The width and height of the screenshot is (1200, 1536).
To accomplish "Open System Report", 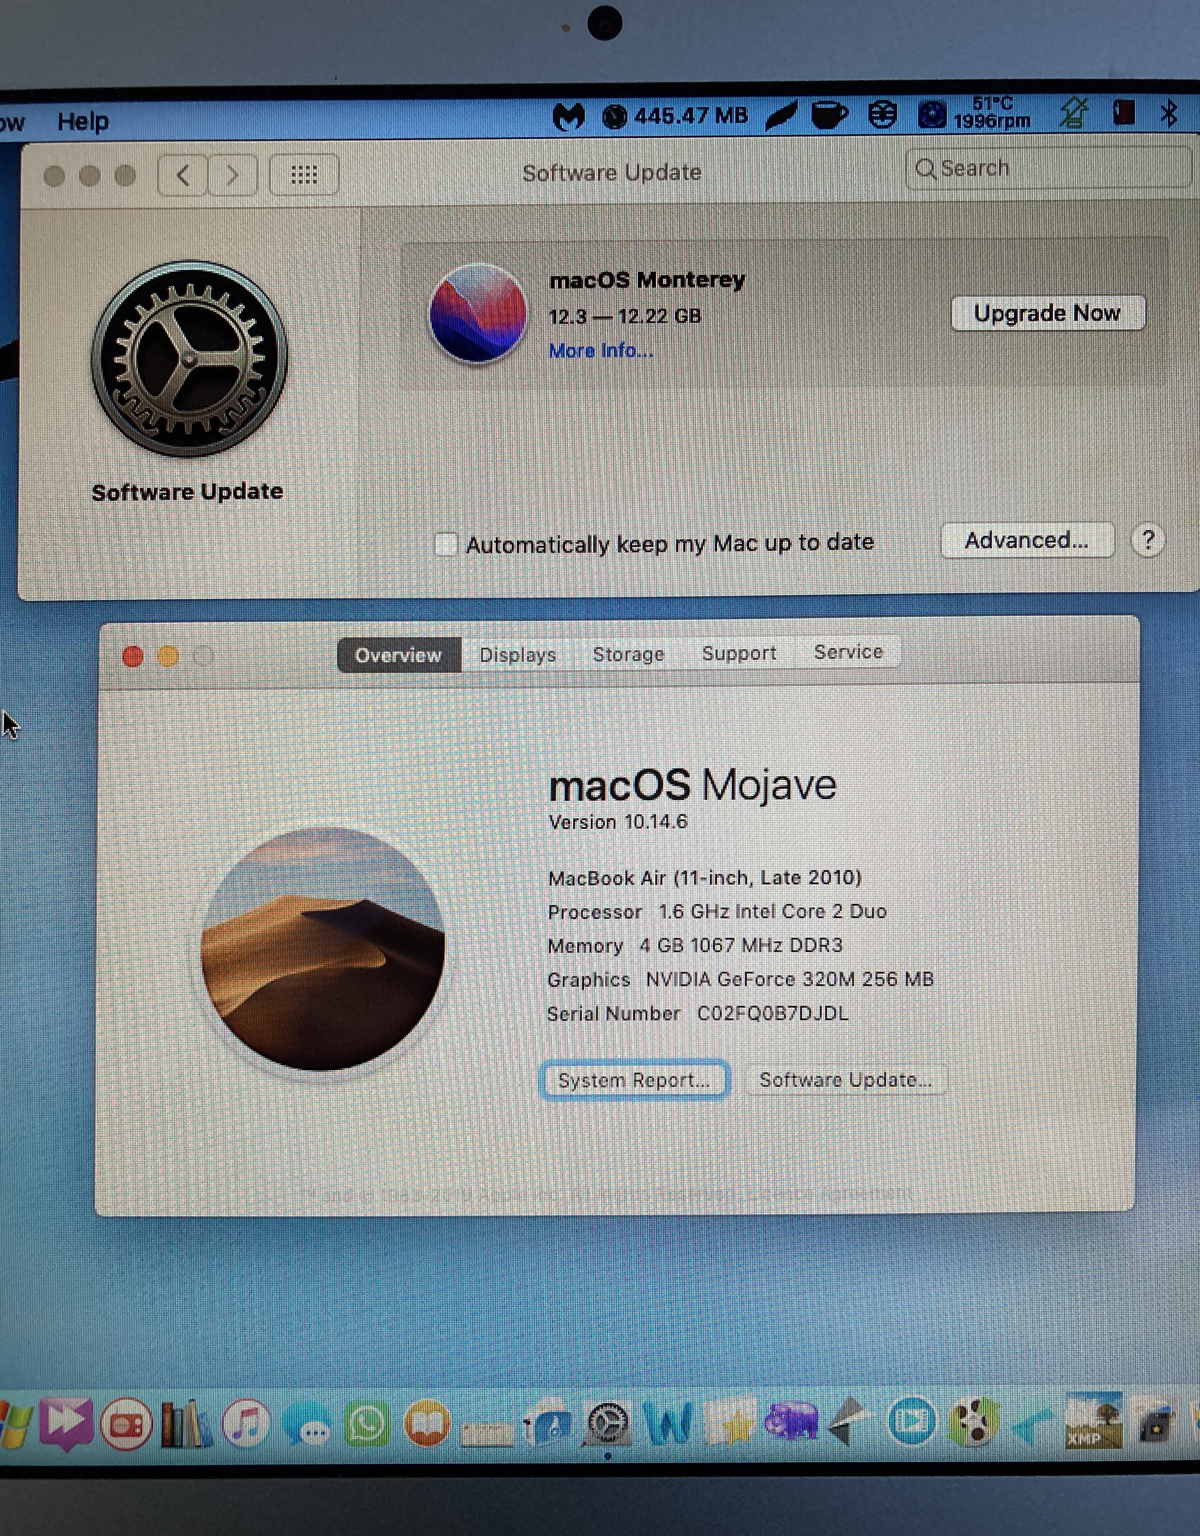I will coord(634,1080).
